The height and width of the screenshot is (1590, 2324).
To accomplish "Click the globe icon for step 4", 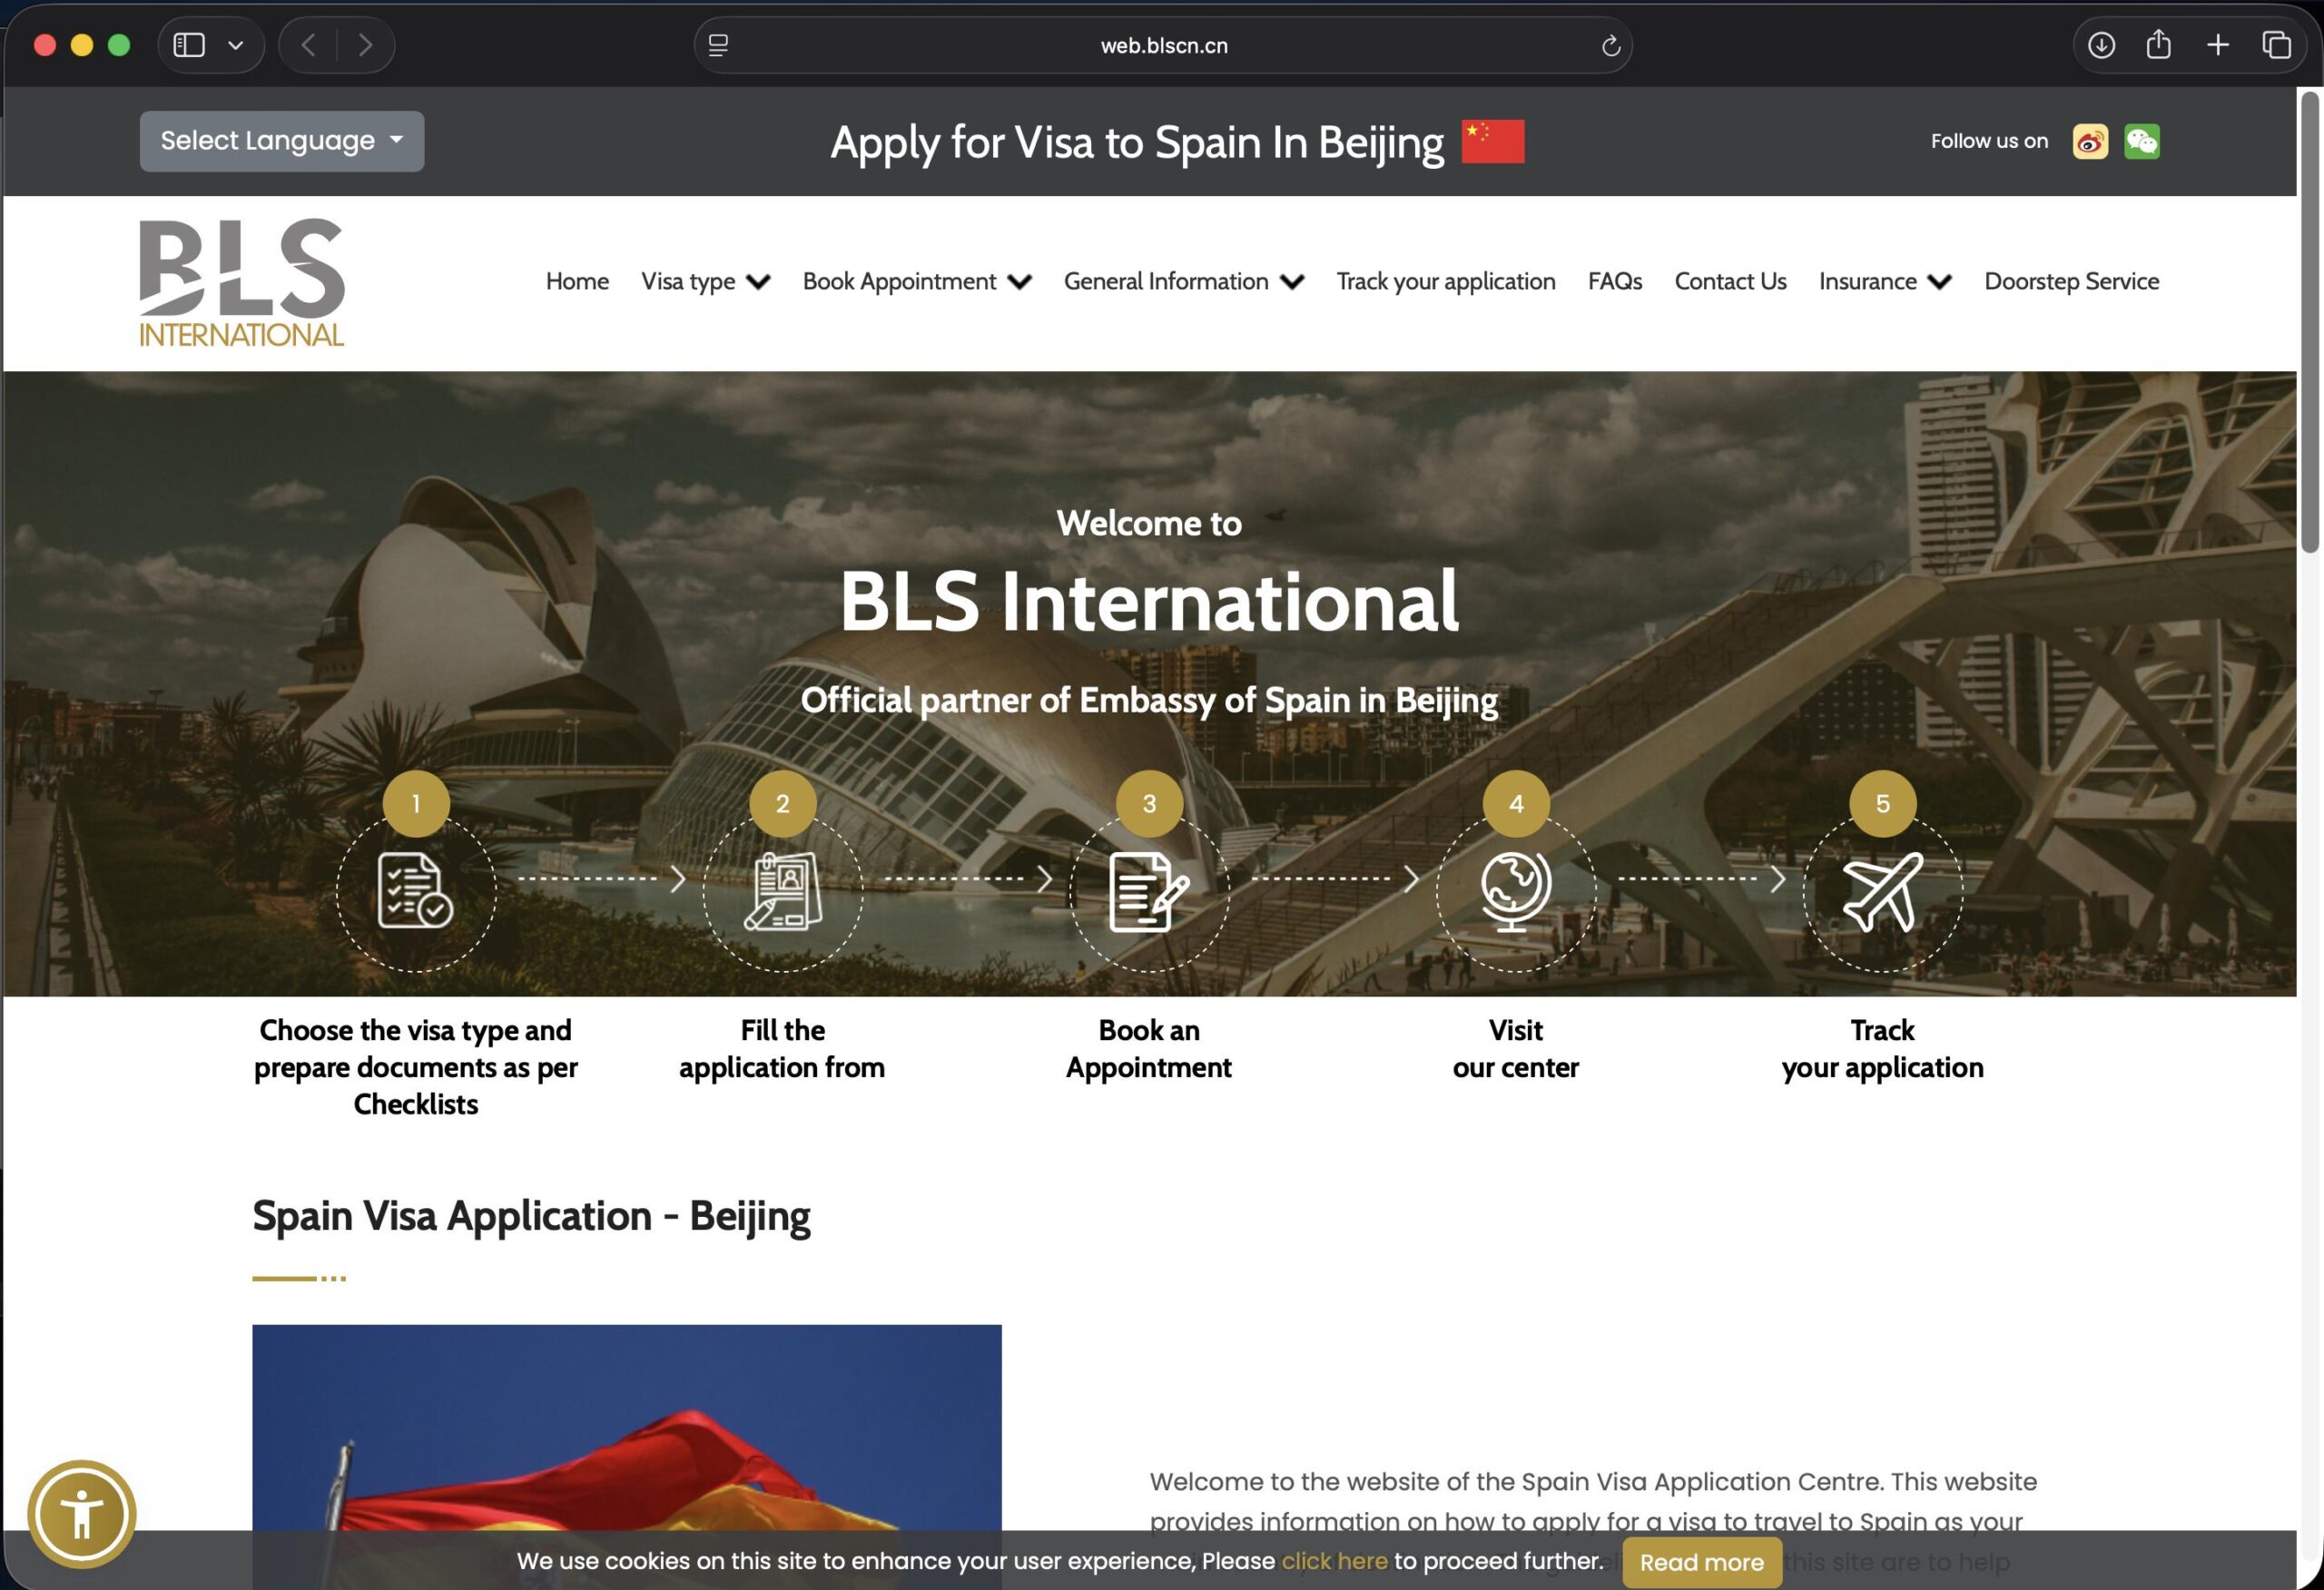I will pyautogui.click(x=1516, y=891).
